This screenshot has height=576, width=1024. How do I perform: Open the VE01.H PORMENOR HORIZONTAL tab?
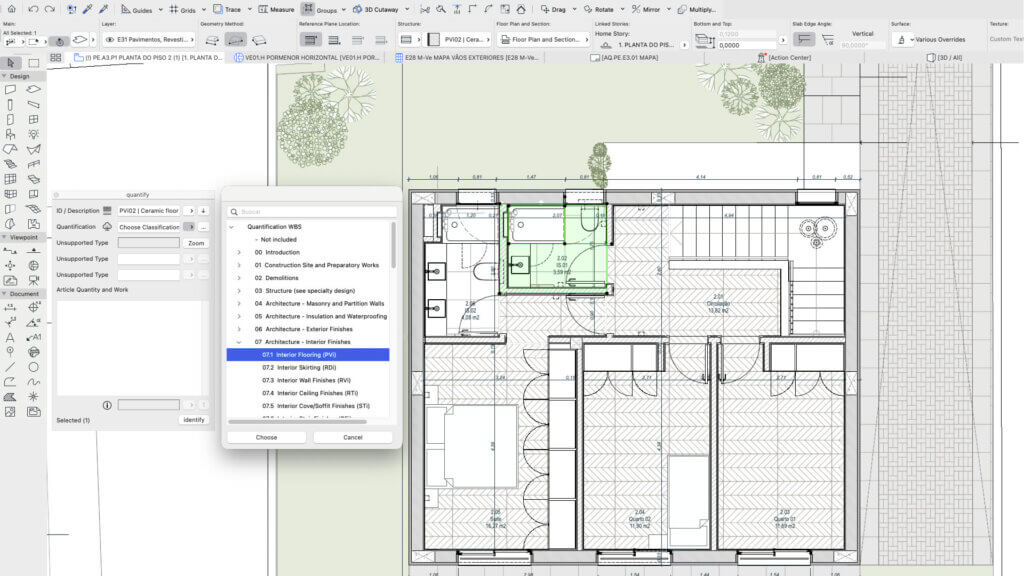coord(306,57)
